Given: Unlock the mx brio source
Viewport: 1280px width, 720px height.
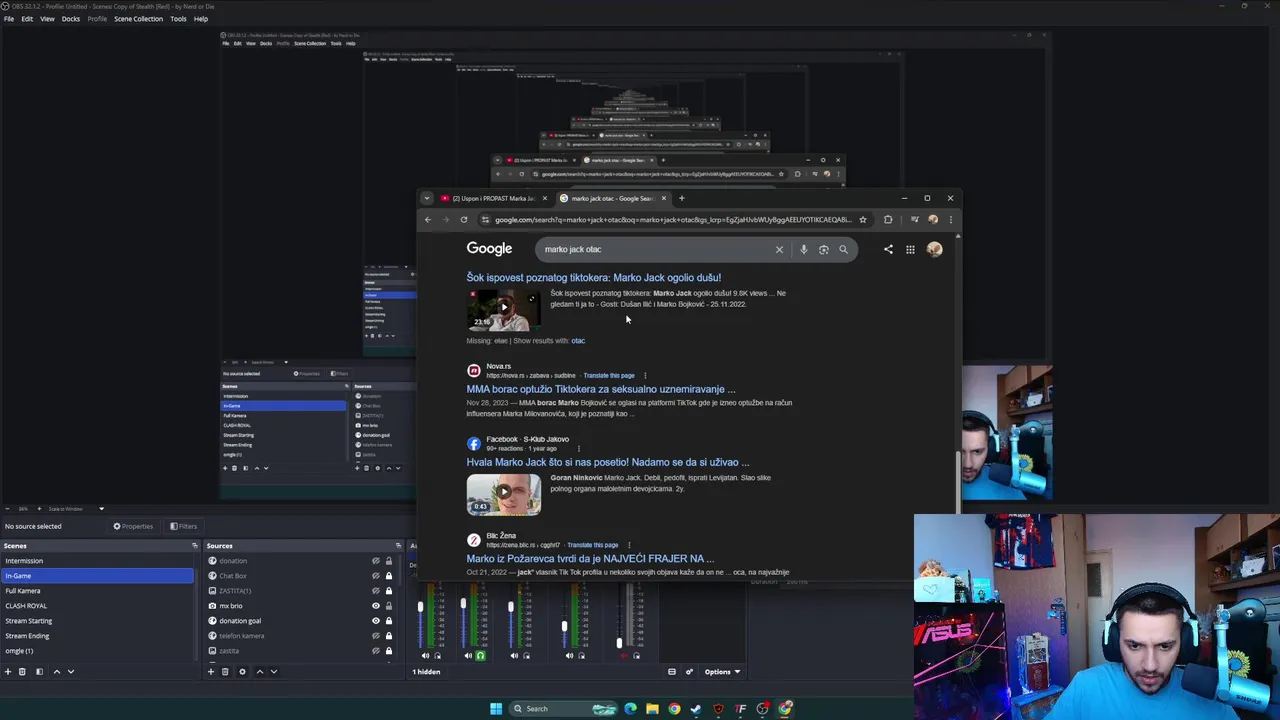Looking at the screenshot, I should (389, 606).
